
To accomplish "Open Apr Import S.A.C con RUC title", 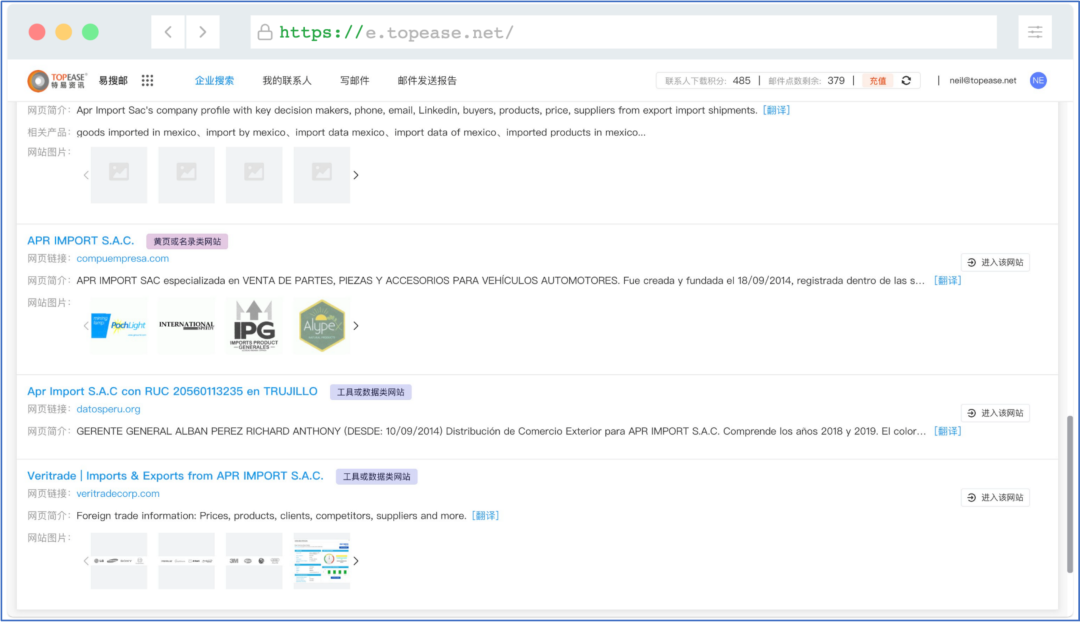I will (x=172, y=391).
